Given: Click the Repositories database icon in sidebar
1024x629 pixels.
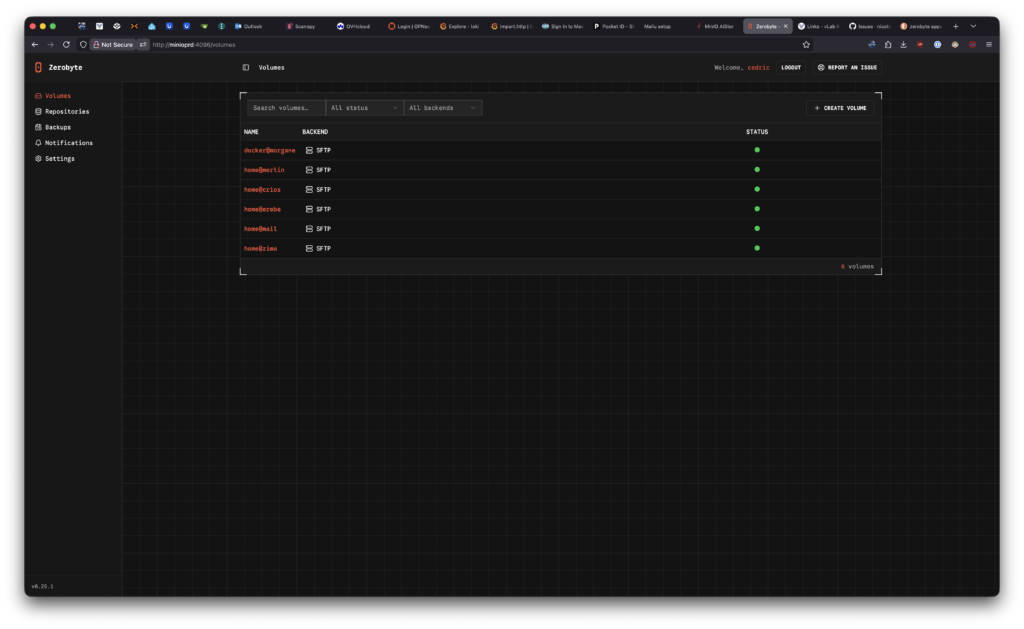Looking at the screenshot, I should click(x=38, y=112).
